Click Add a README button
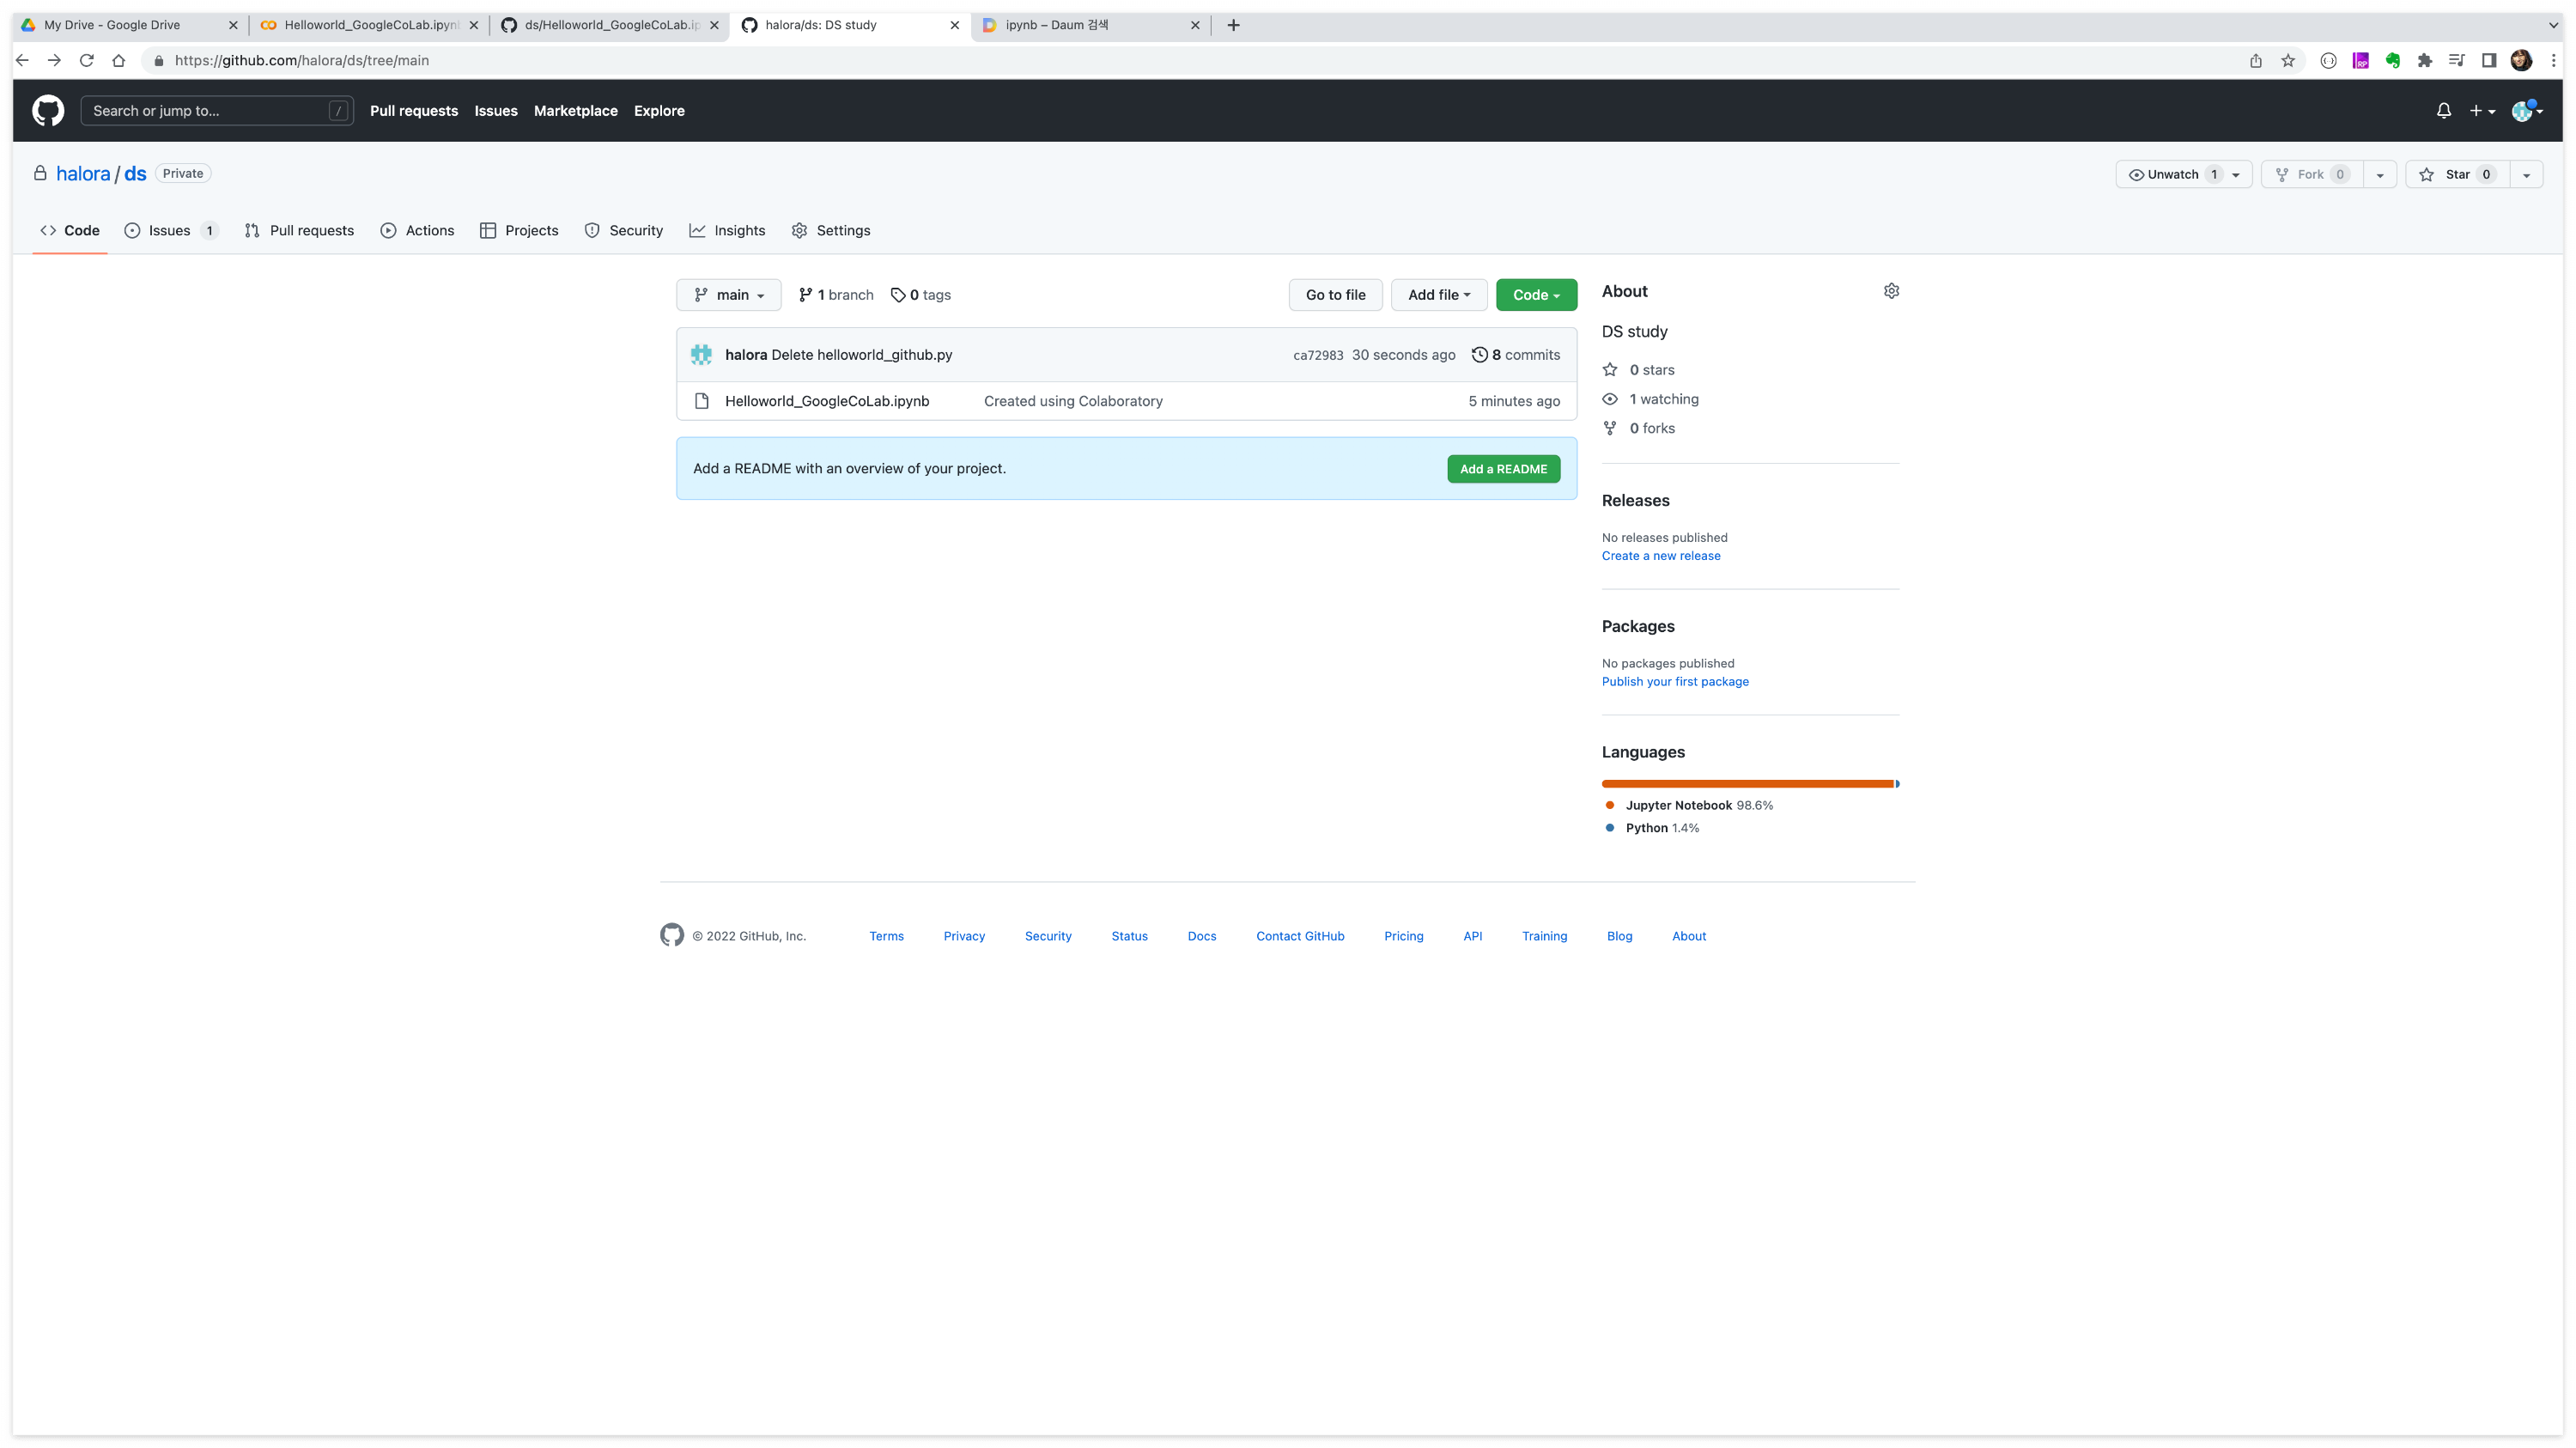The height and width of the screenshot is (1448, 2576). point(1503,469)
